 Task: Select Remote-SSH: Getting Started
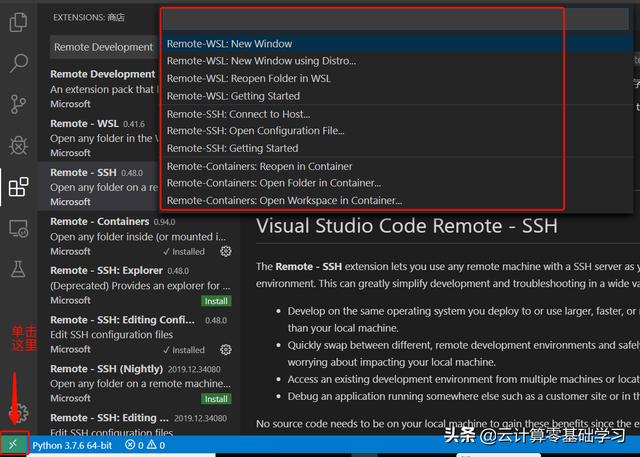tap(398, 148)
